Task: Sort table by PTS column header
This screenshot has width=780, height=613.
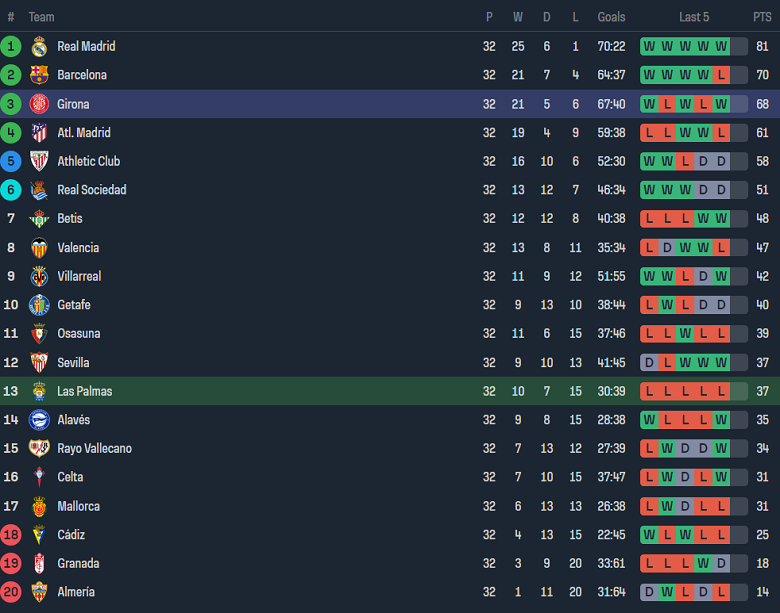Action: [x=762, y=17]
